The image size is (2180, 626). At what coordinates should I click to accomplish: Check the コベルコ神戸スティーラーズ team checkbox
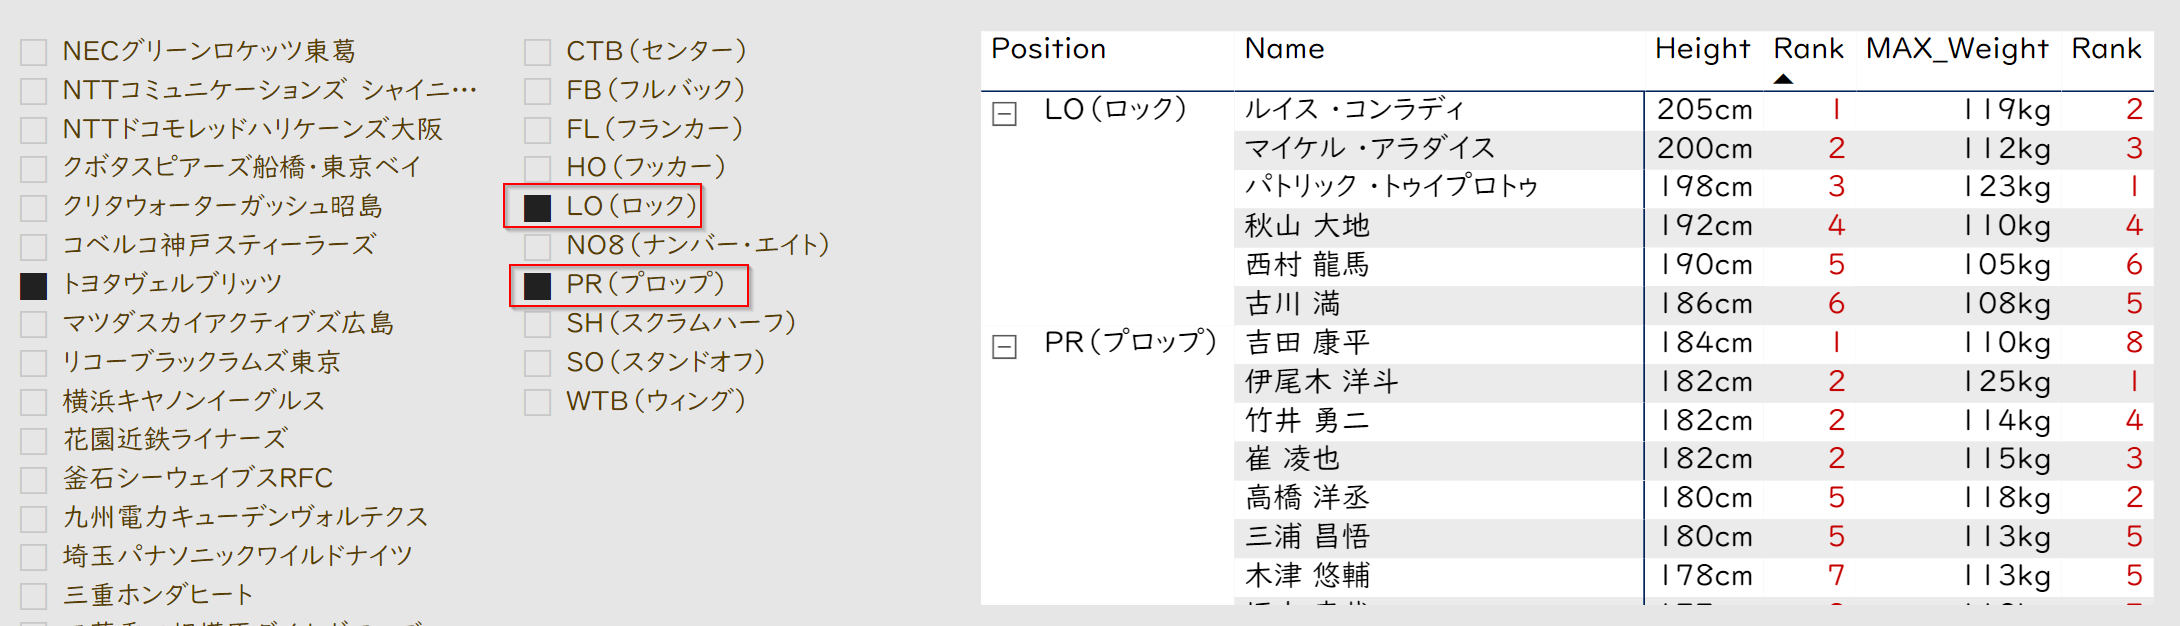(x=34, y=246)
